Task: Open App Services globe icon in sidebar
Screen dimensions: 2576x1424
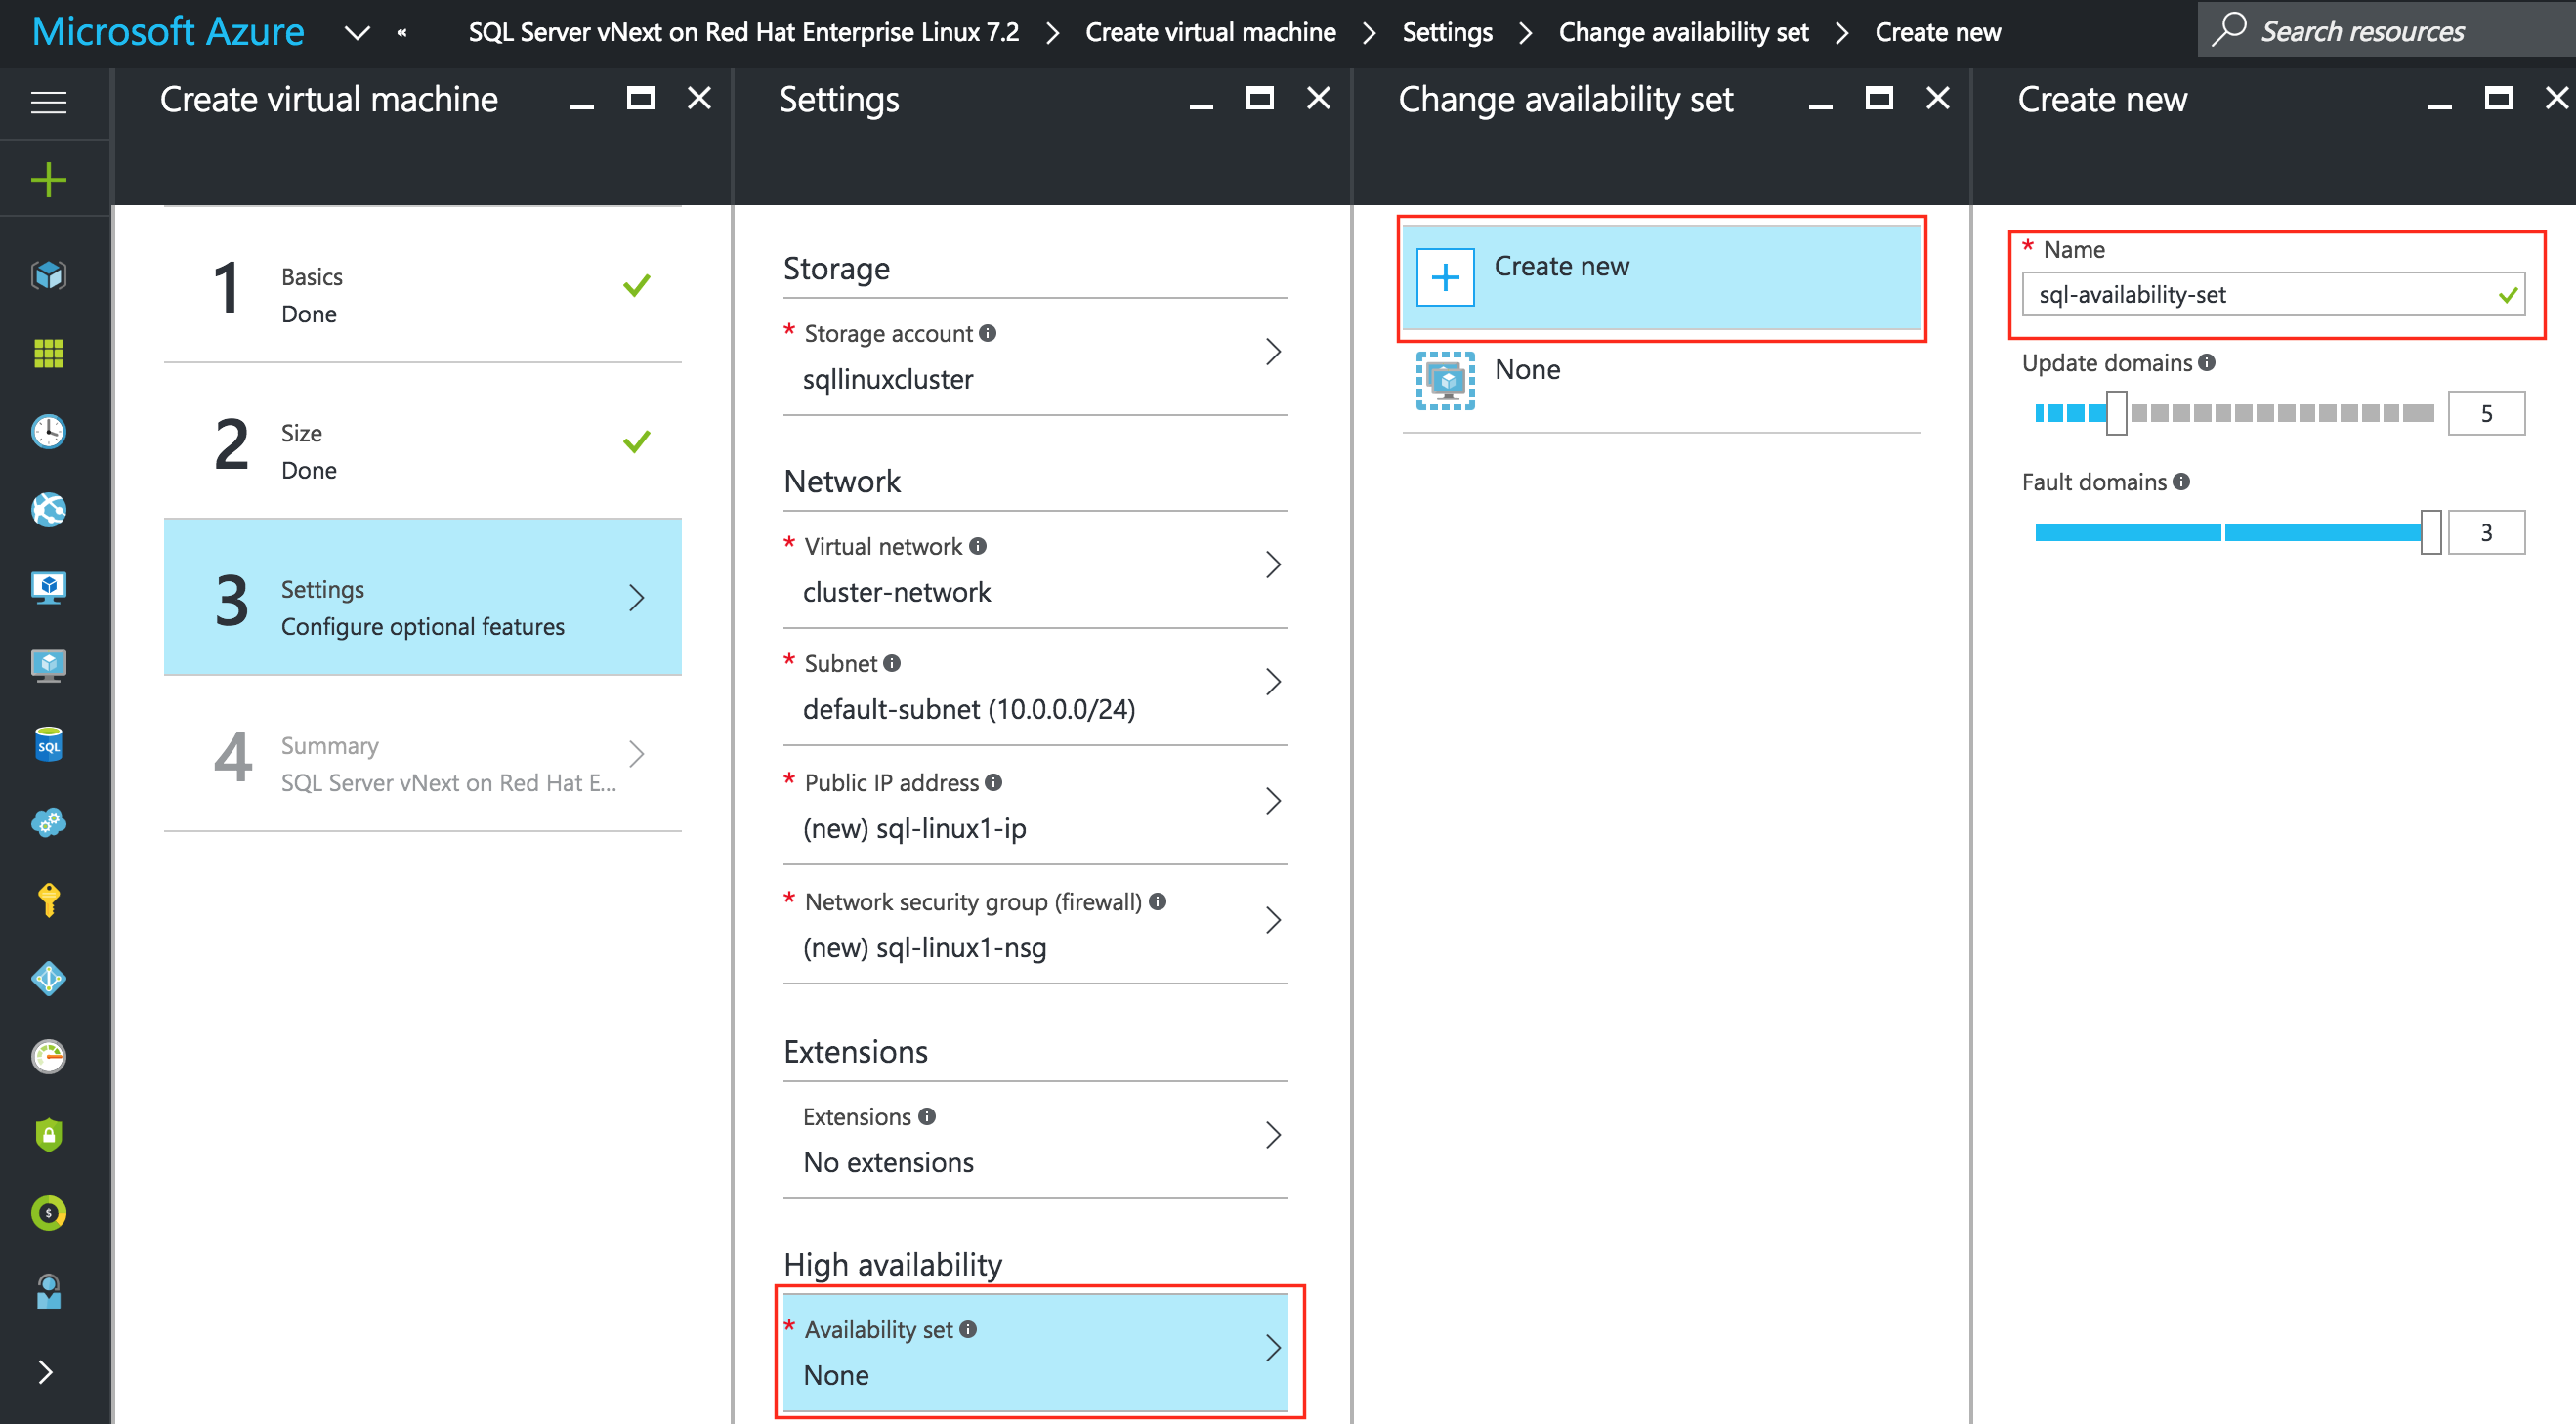Action: coord(48,509)
